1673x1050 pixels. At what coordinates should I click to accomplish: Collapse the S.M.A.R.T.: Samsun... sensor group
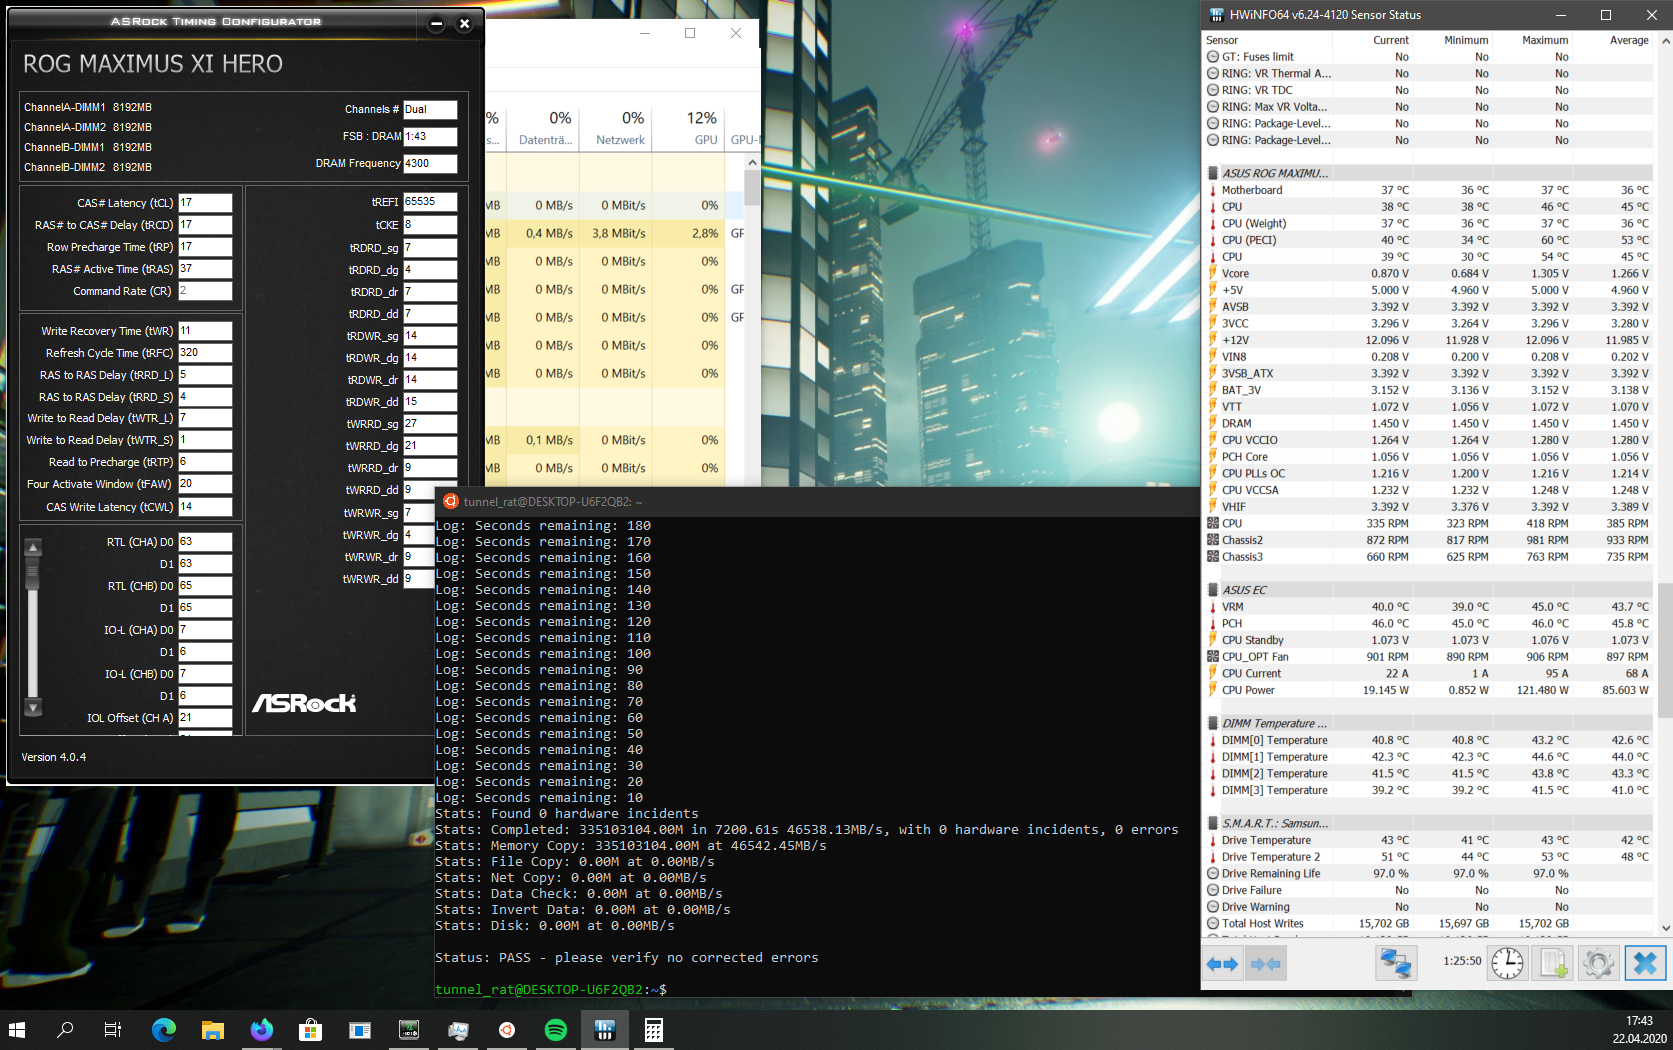[x=1275, y=823]
